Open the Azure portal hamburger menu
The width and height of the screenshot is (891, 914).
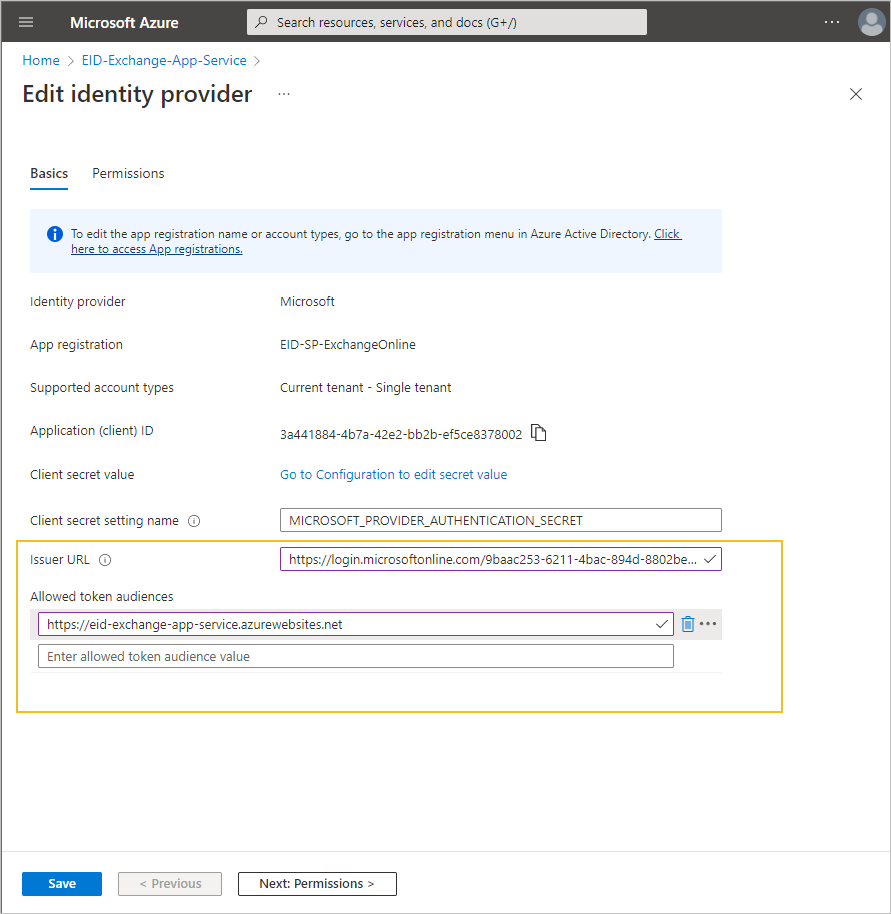(26, 22)
